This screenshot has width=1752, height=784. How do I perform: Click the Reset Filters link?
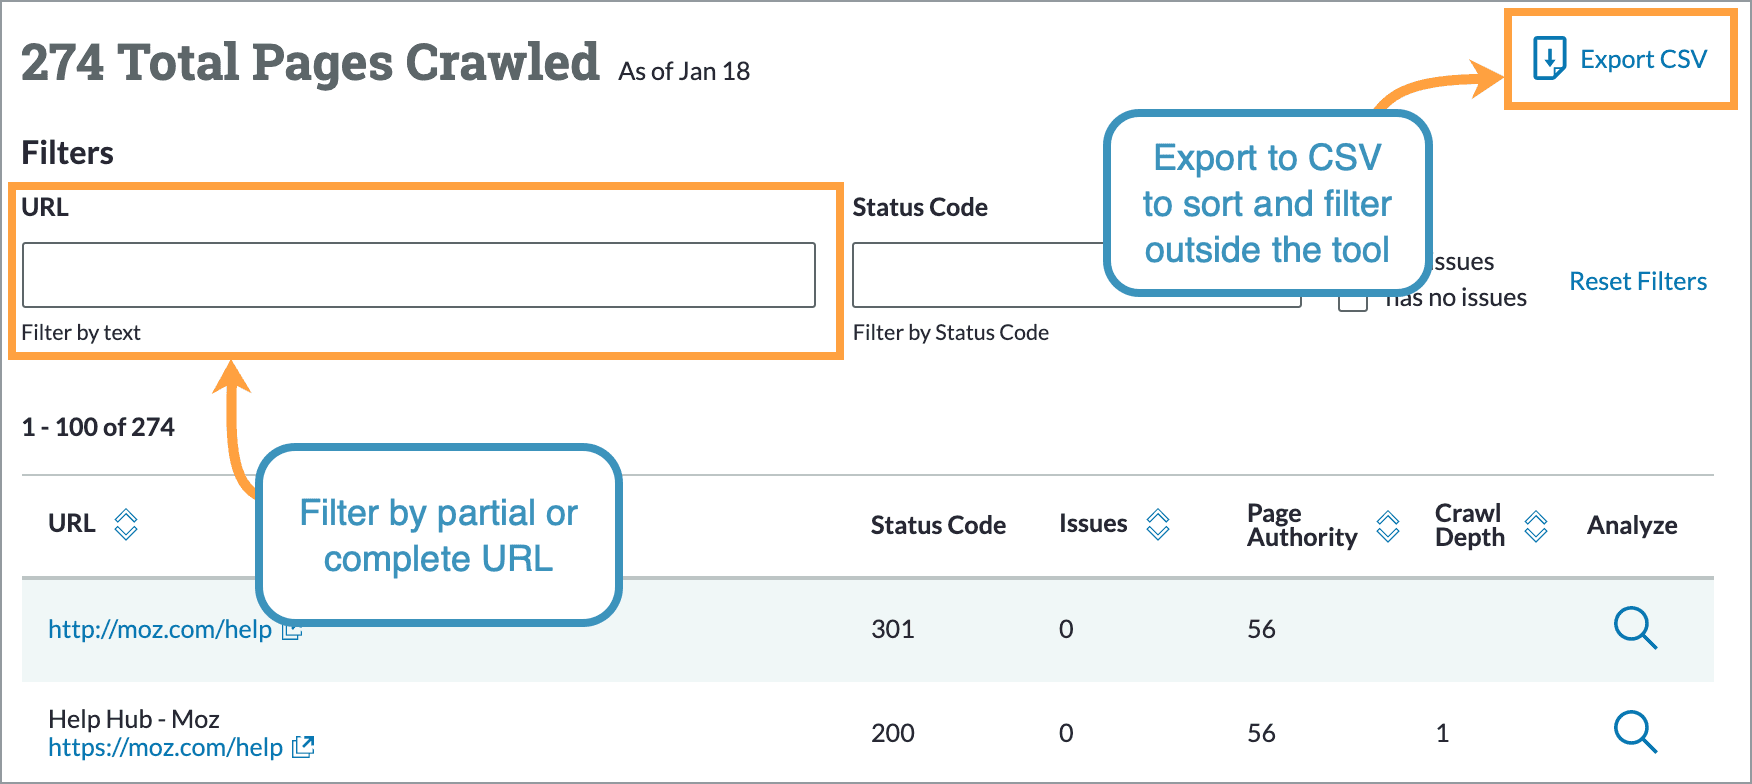pyautogui.click(x=1637, y=281)
